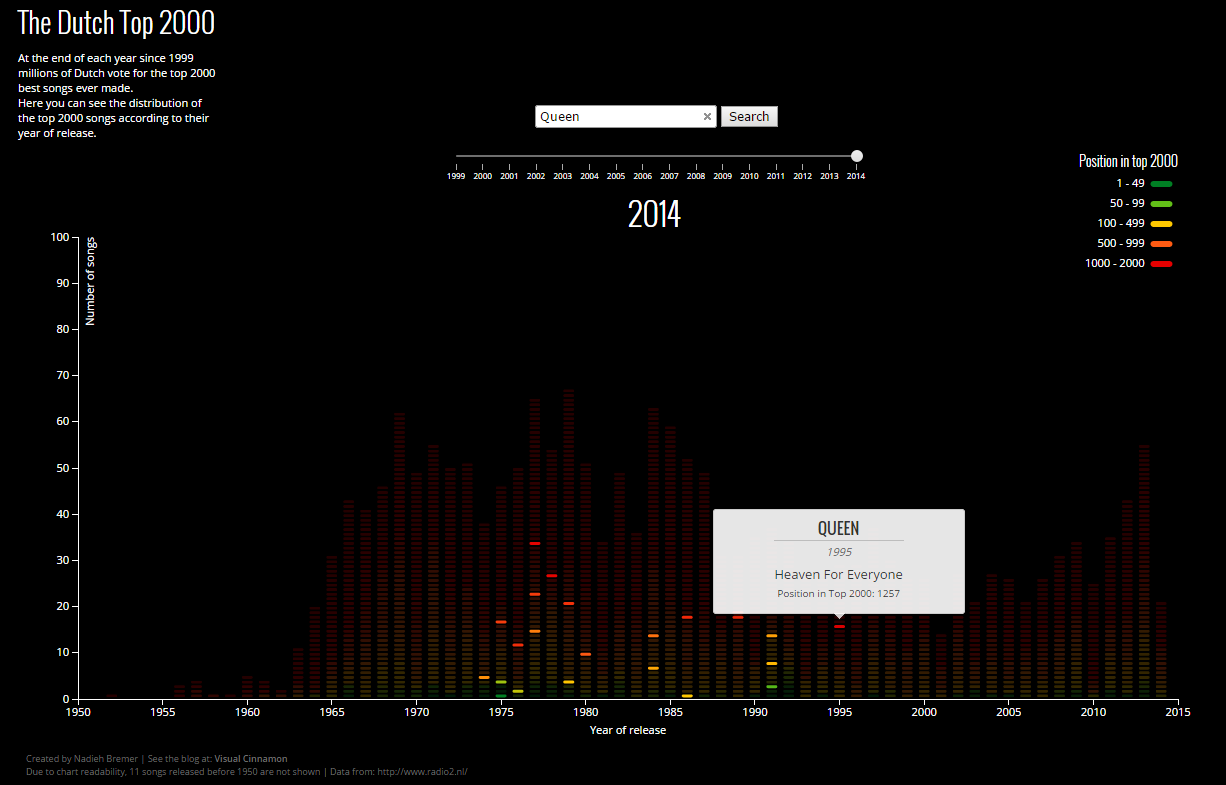Click the upper orange highlighted marker in the 1984 column
1226x785 pixels.
653,636
